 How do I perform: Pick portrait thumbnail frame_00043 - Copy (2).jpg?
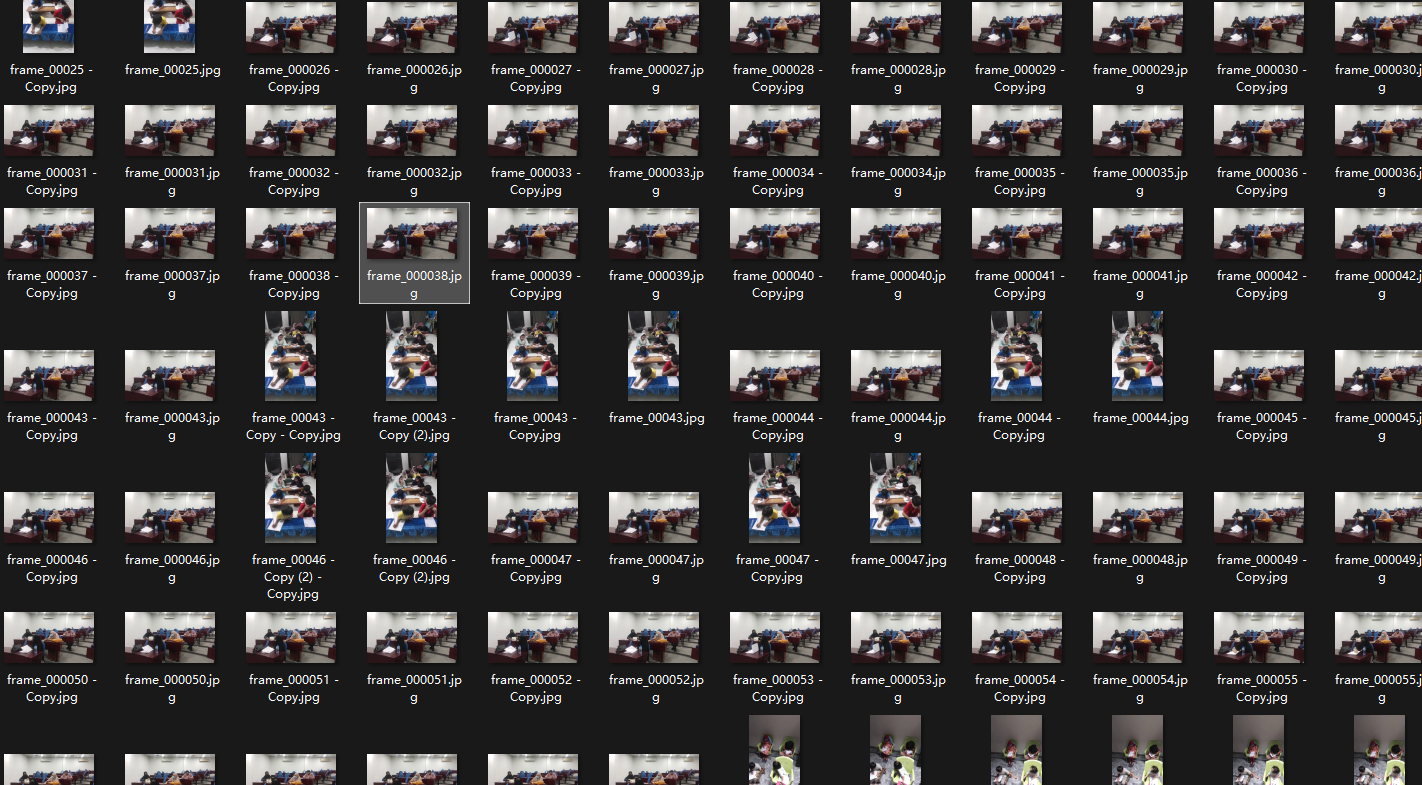[412, 356]
